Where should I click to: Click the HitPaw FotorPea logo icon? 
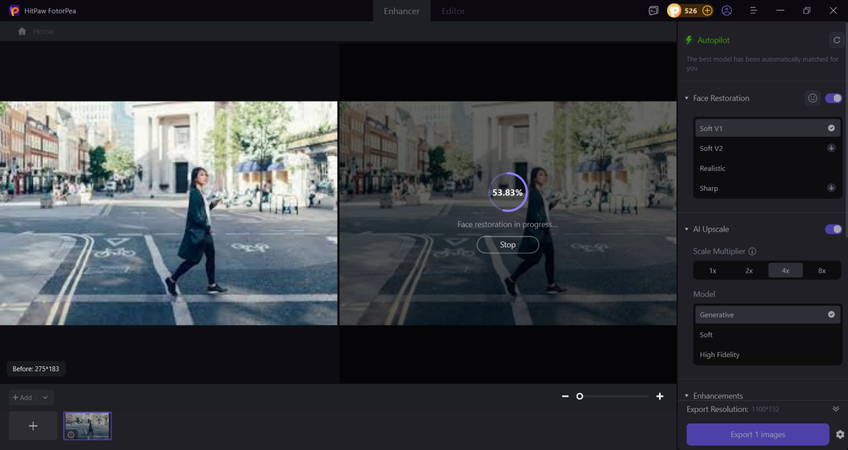tap(14, 10)
